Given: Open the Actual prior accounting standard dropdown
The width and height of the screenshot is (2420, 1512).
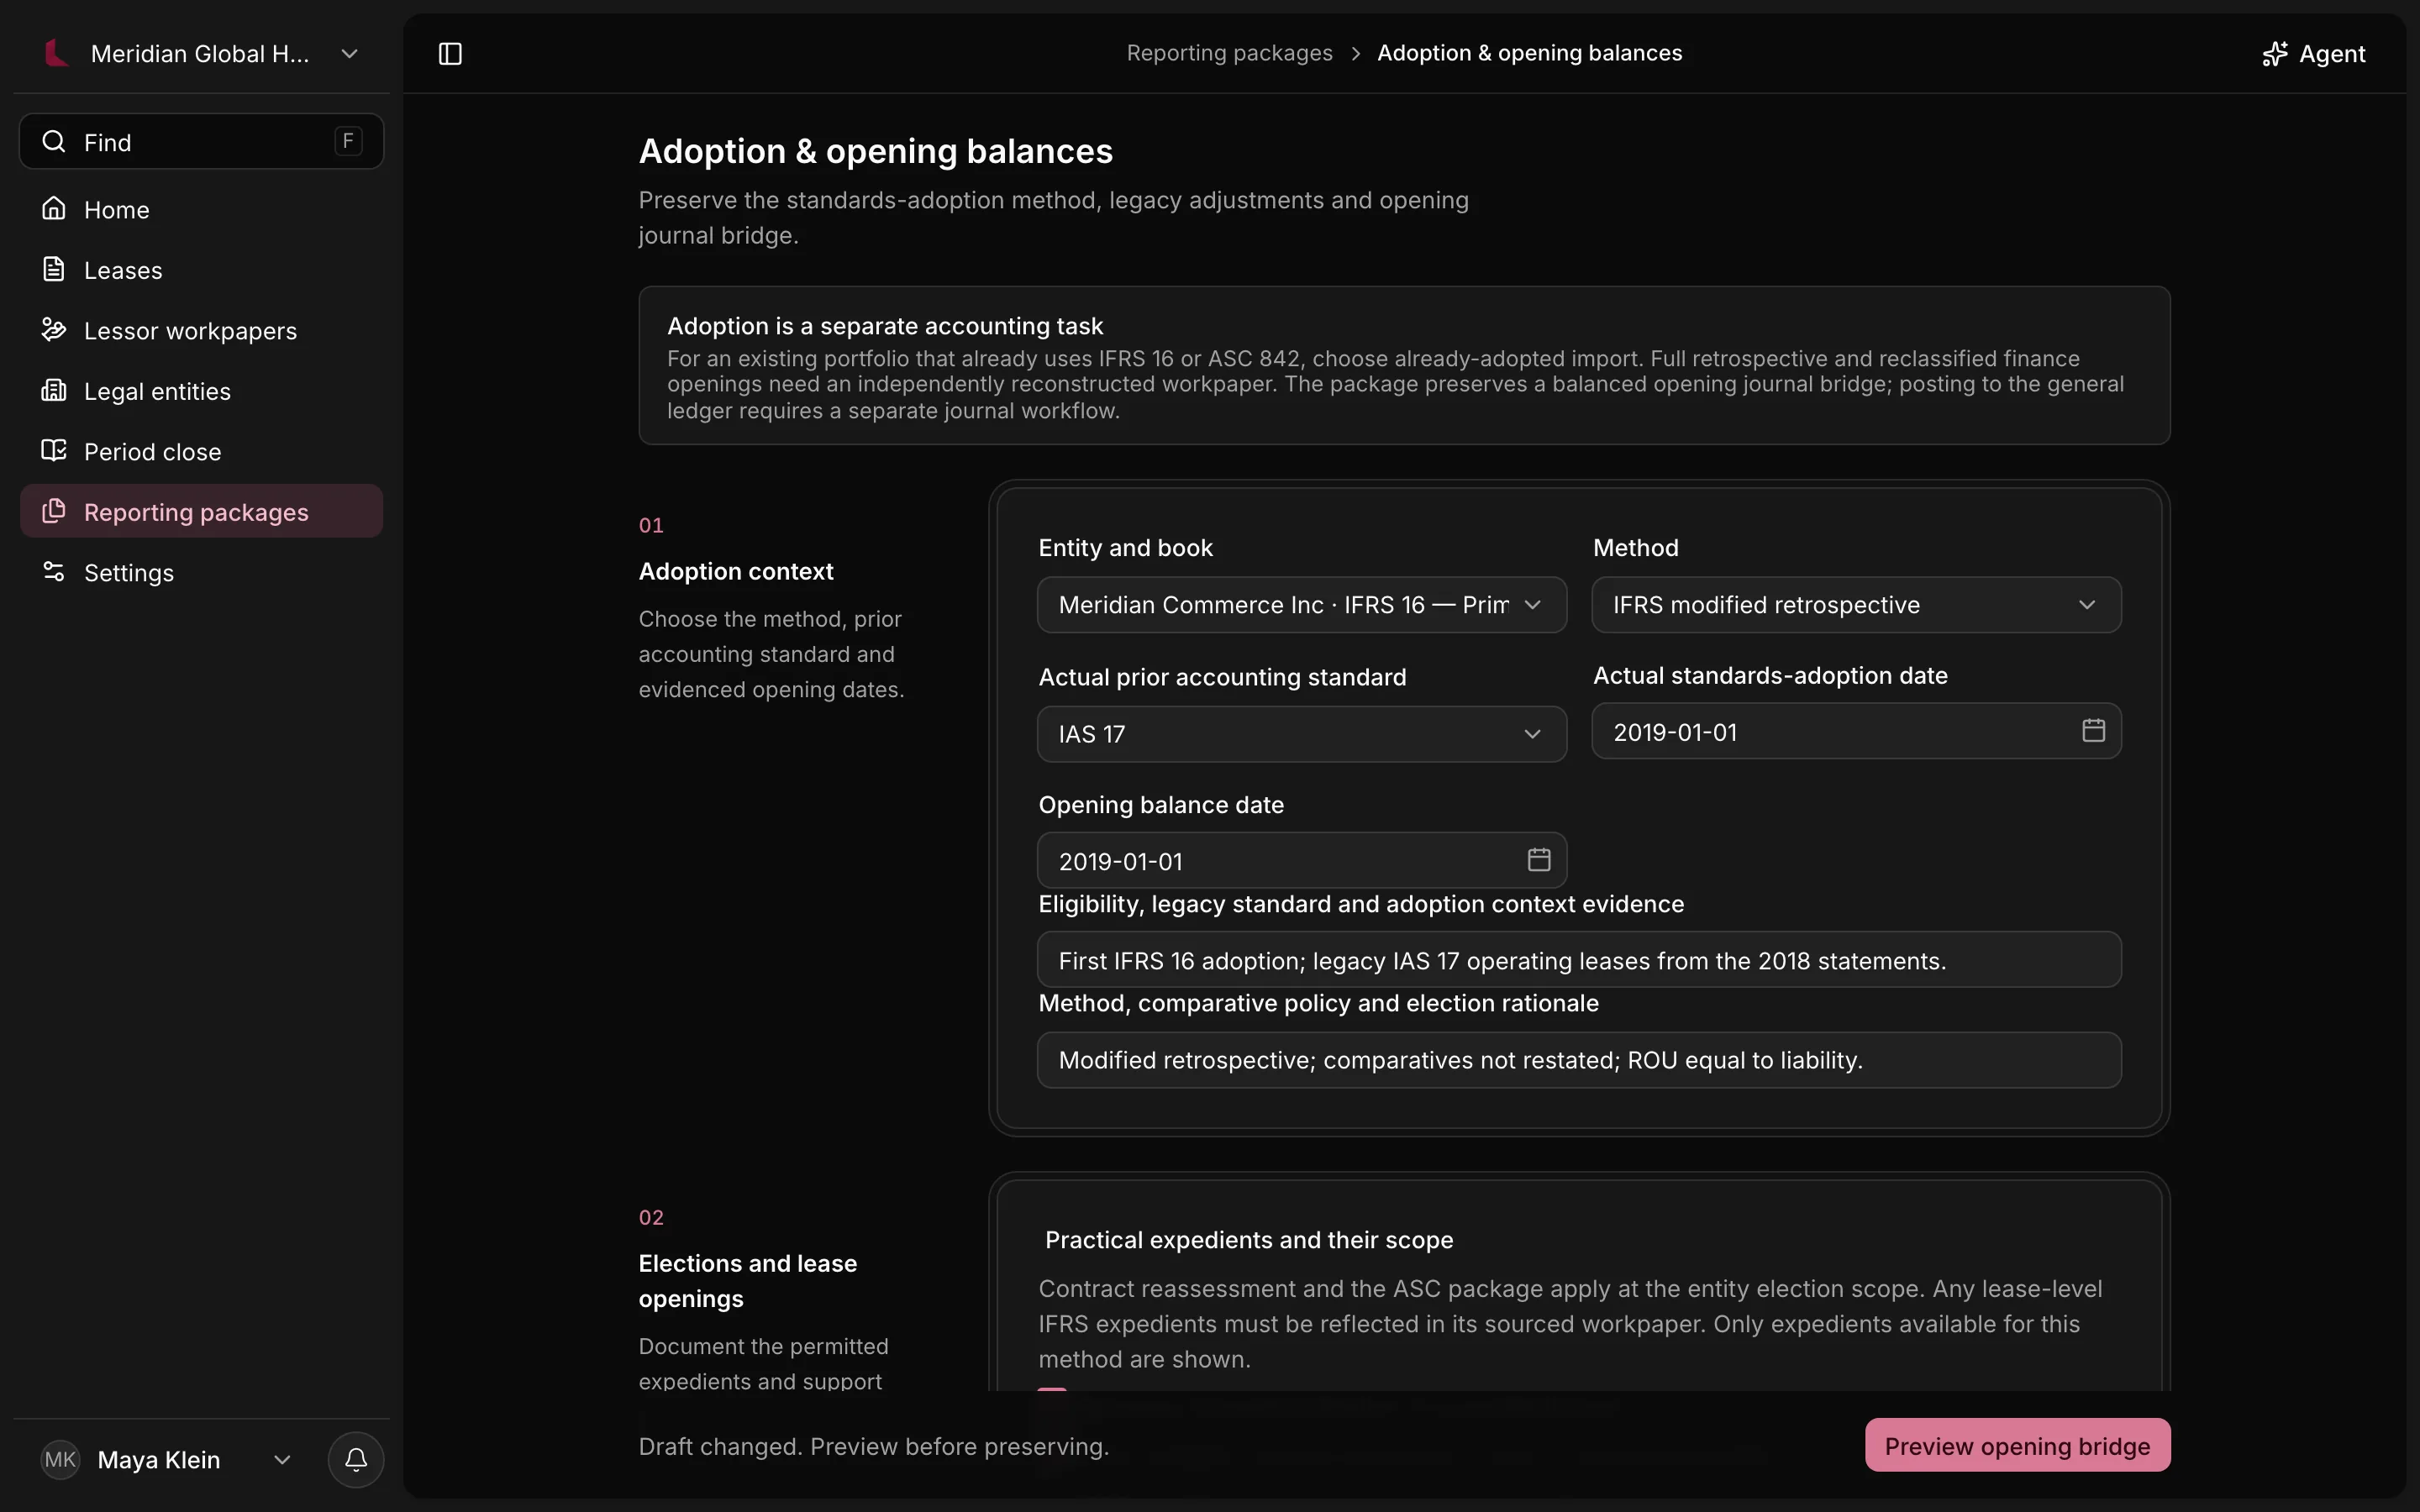Looking at the screenshot, I should click(x=1302, y=734).
